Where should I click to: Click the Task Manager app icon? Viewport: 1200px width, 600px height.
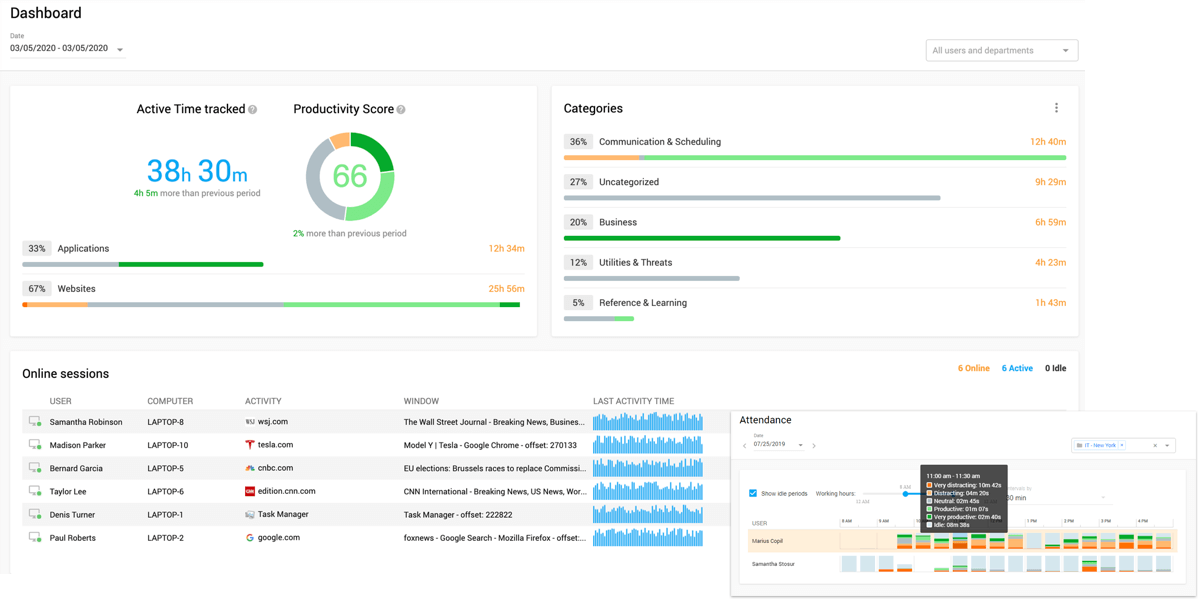[250, 515]
